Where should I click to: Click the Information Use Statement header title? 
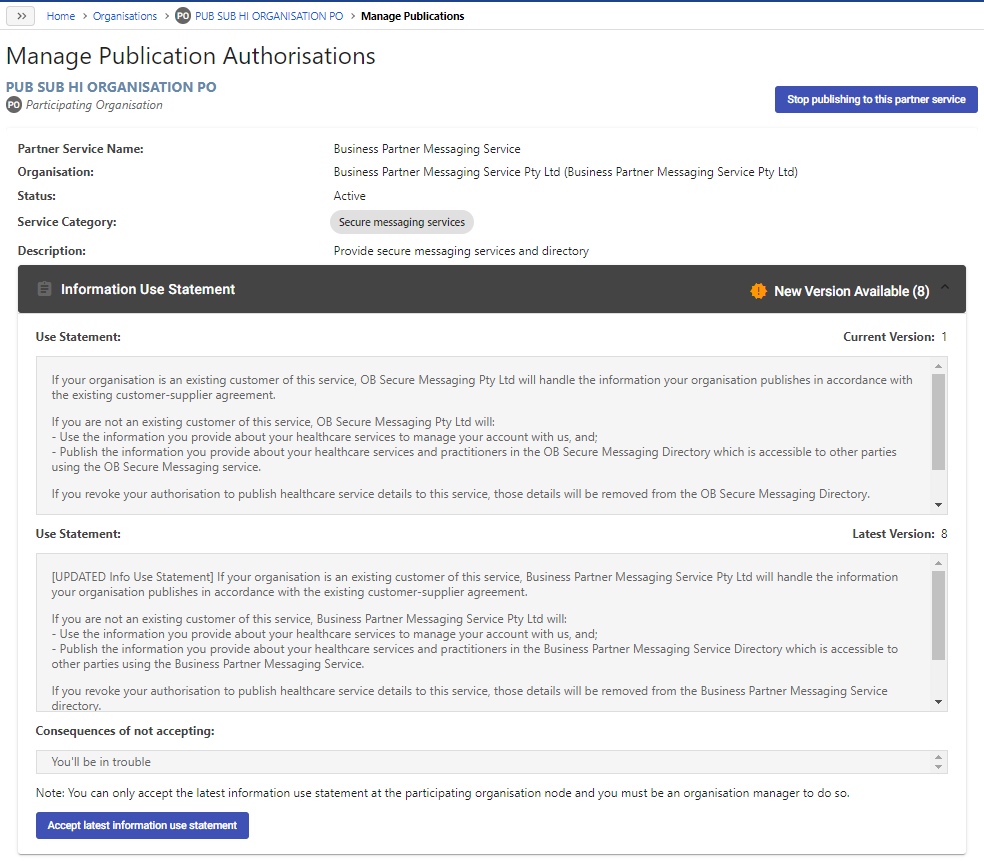[x=147, y=289]
